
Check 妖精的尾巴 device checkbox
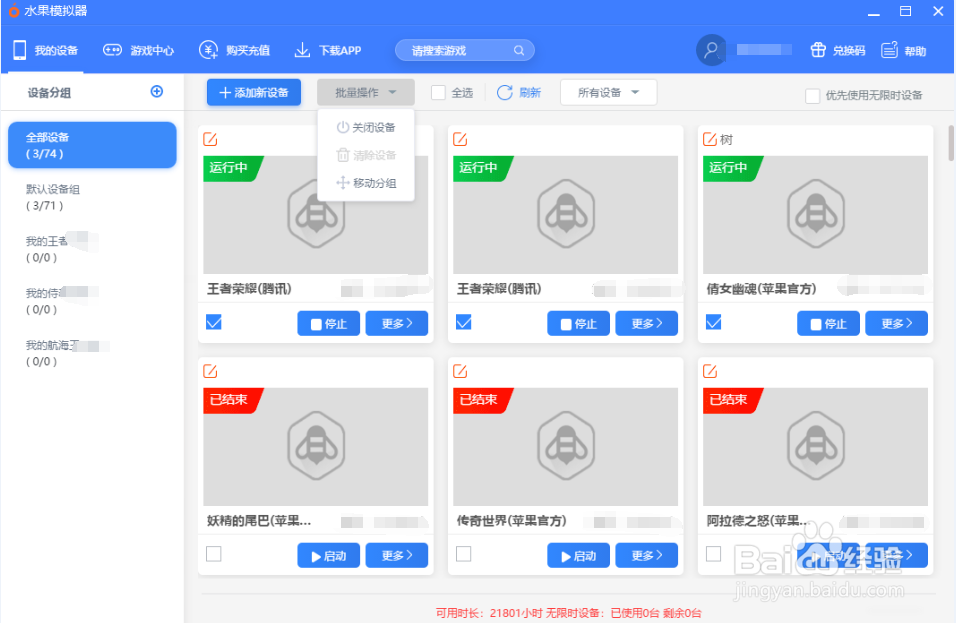[213, 554]
